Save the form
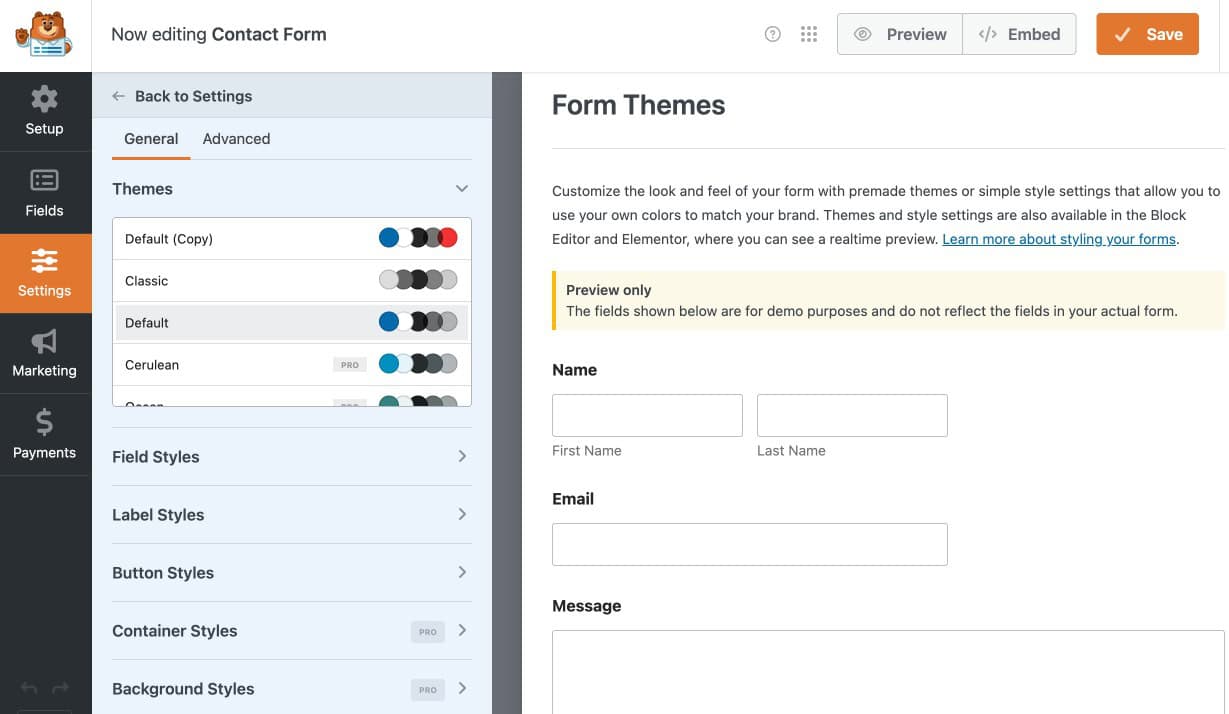Image resolution: width=1229 pixels, height=714 pixels. [1148, 34]
